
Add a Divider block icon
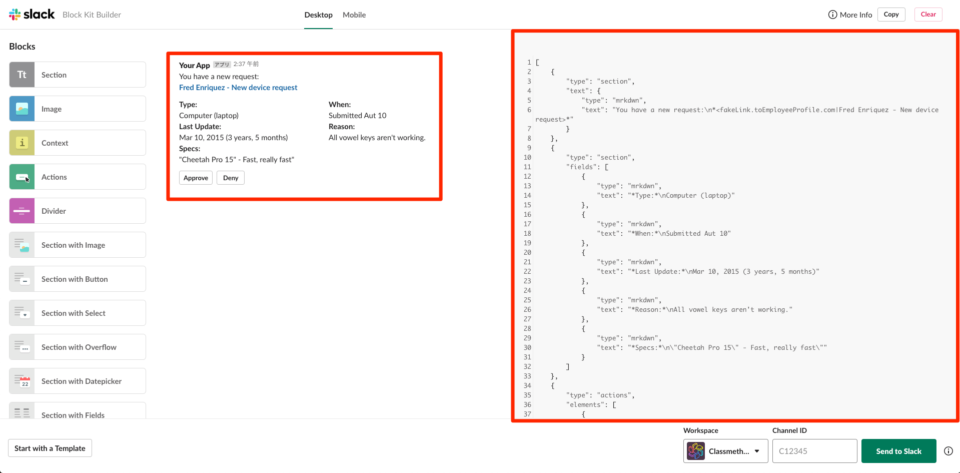point(21,210)
